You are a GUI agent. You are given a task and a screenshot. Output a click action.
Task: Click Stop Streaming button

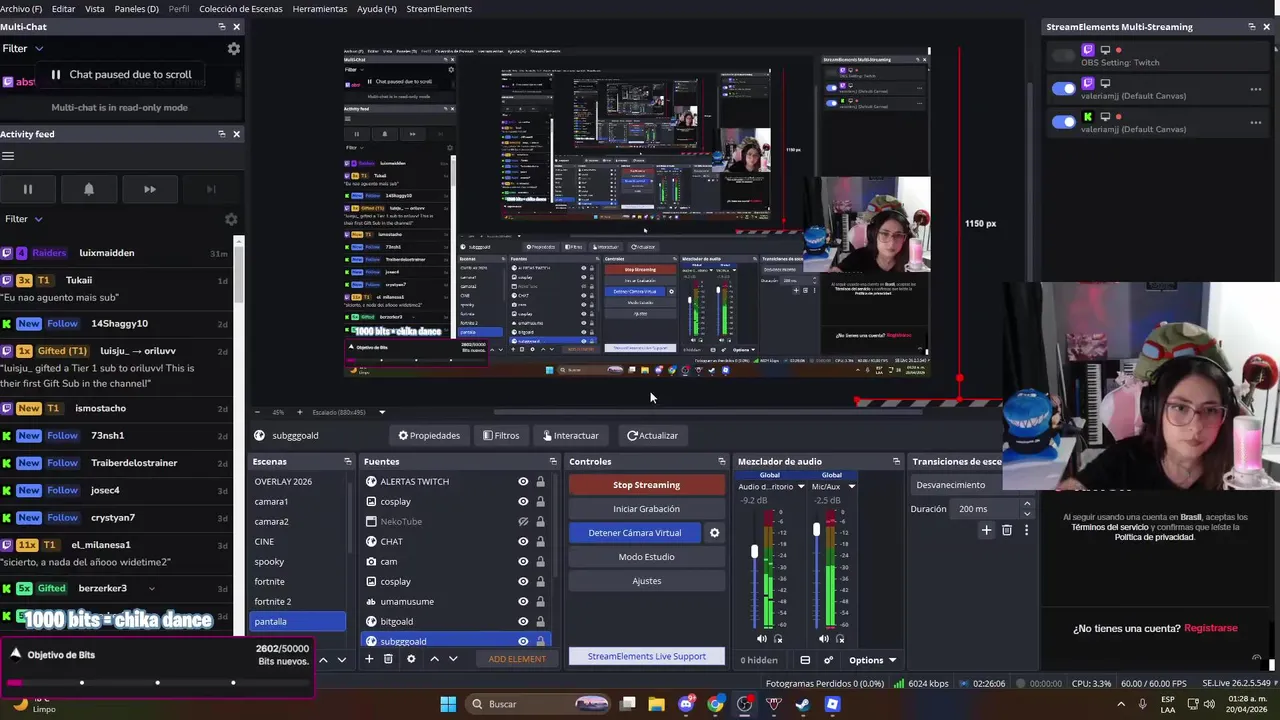646,485
